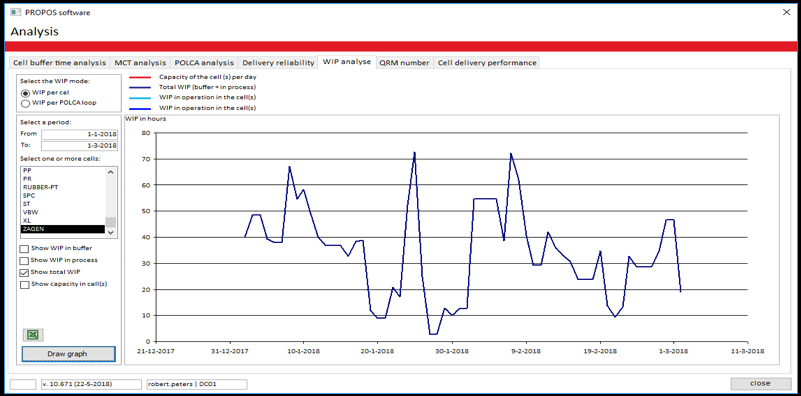Click the Excel export icon

(33, 335)
